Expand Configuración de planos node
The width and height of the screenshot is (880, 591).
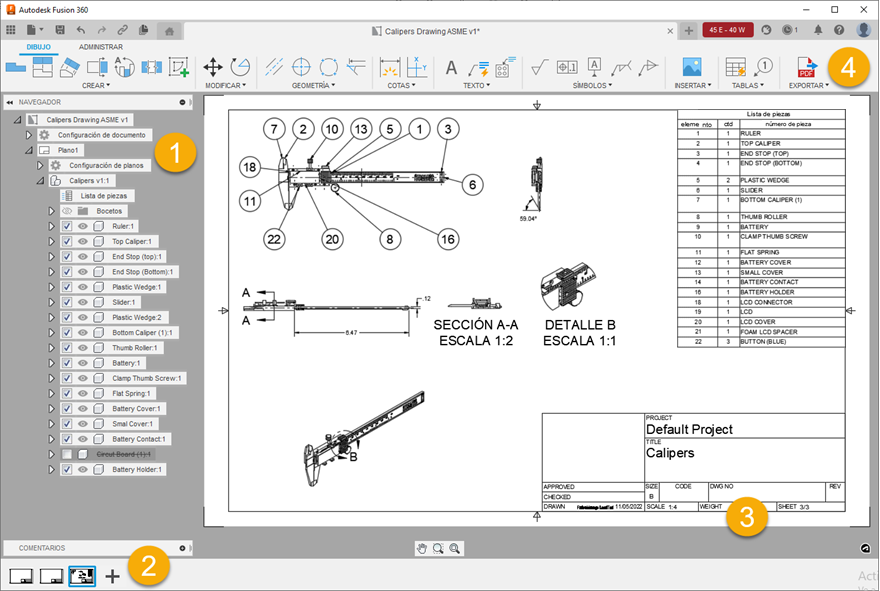[x=40, y=165]
